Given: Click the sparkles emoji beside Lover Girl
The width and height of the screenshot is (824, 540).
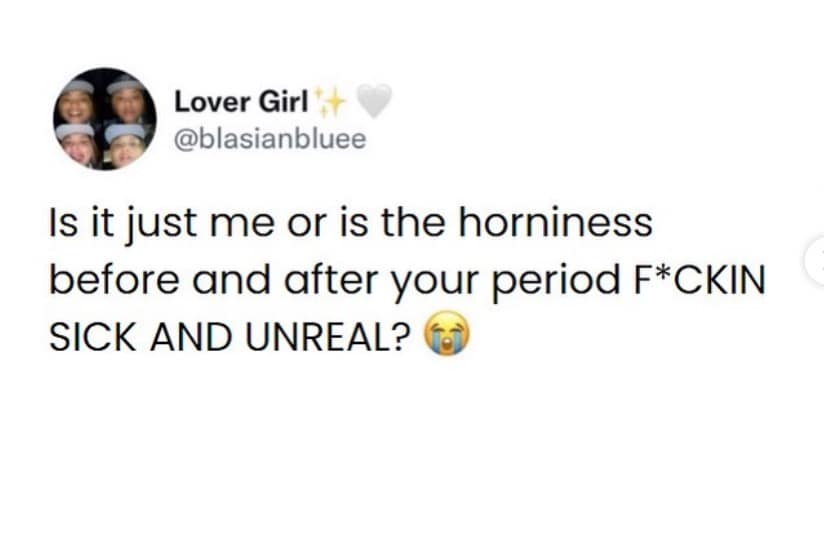Looking at the screenshot, I should [329, 101].
